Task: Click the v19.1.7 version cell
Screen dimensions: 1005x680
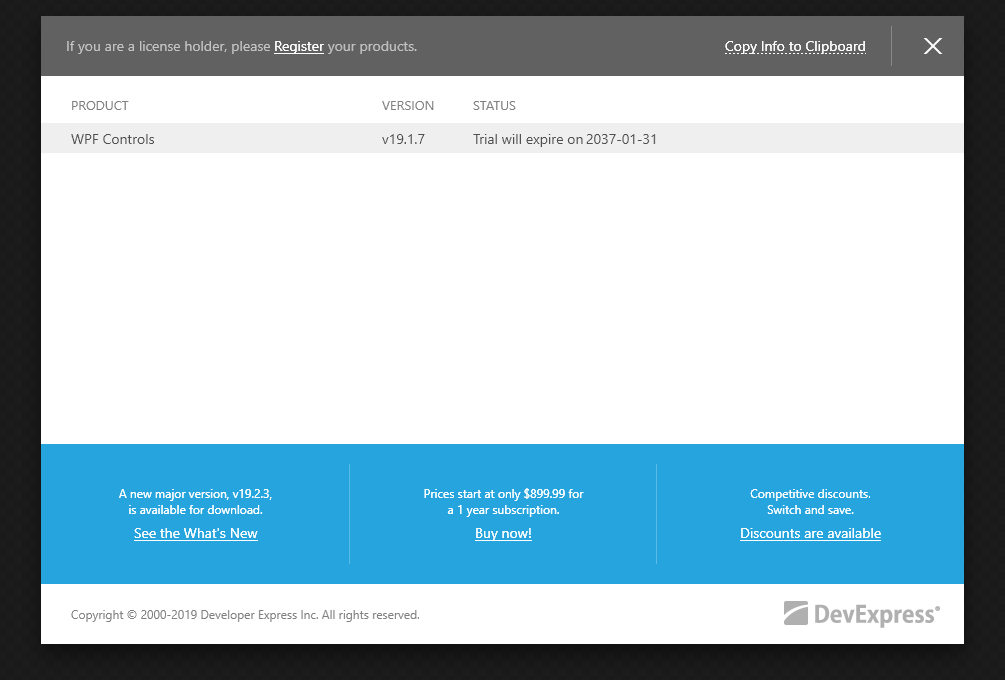Action: tap(403, 139)
